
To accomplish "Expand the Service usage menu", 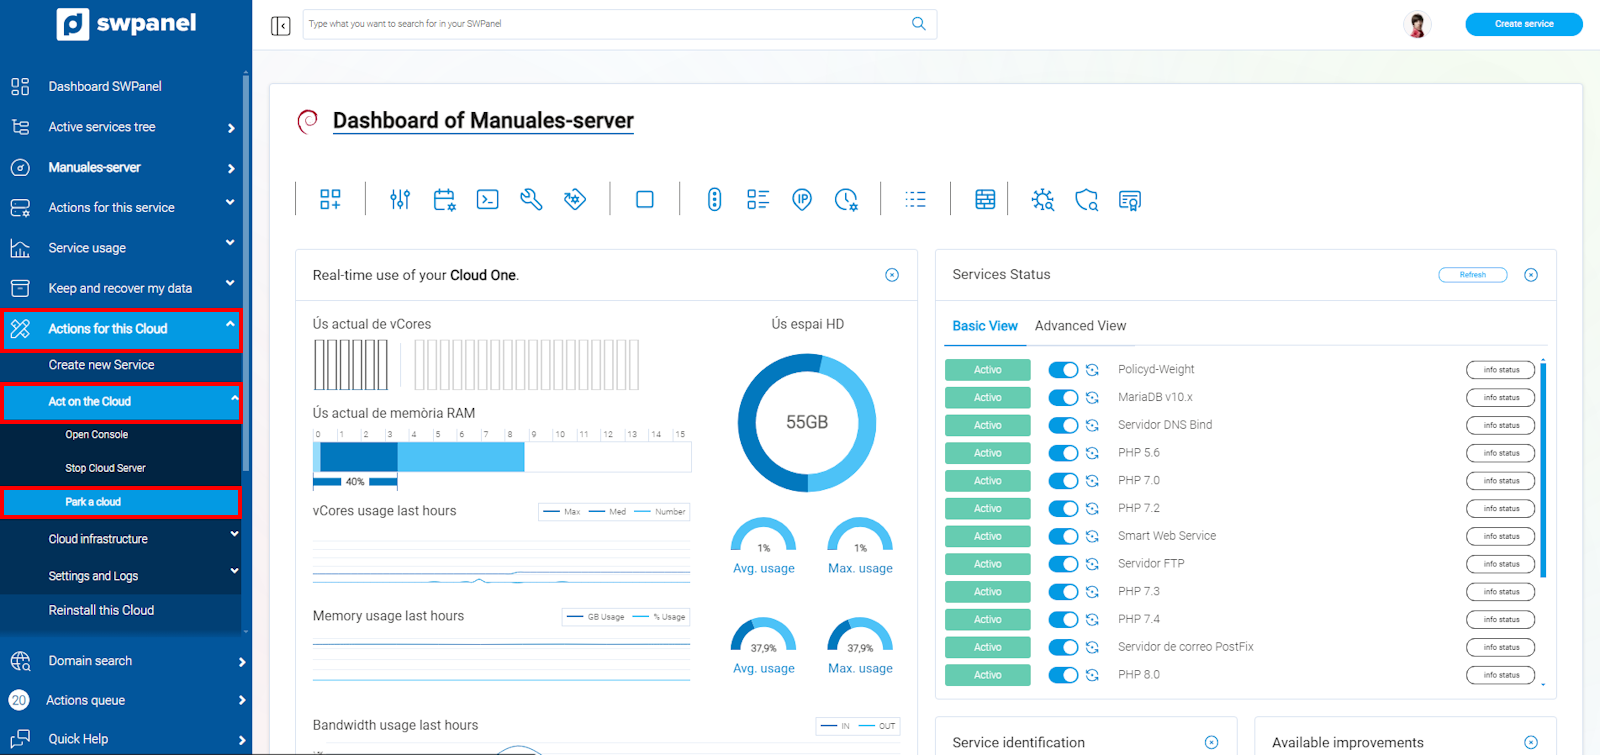I will (x=120, y=248).
